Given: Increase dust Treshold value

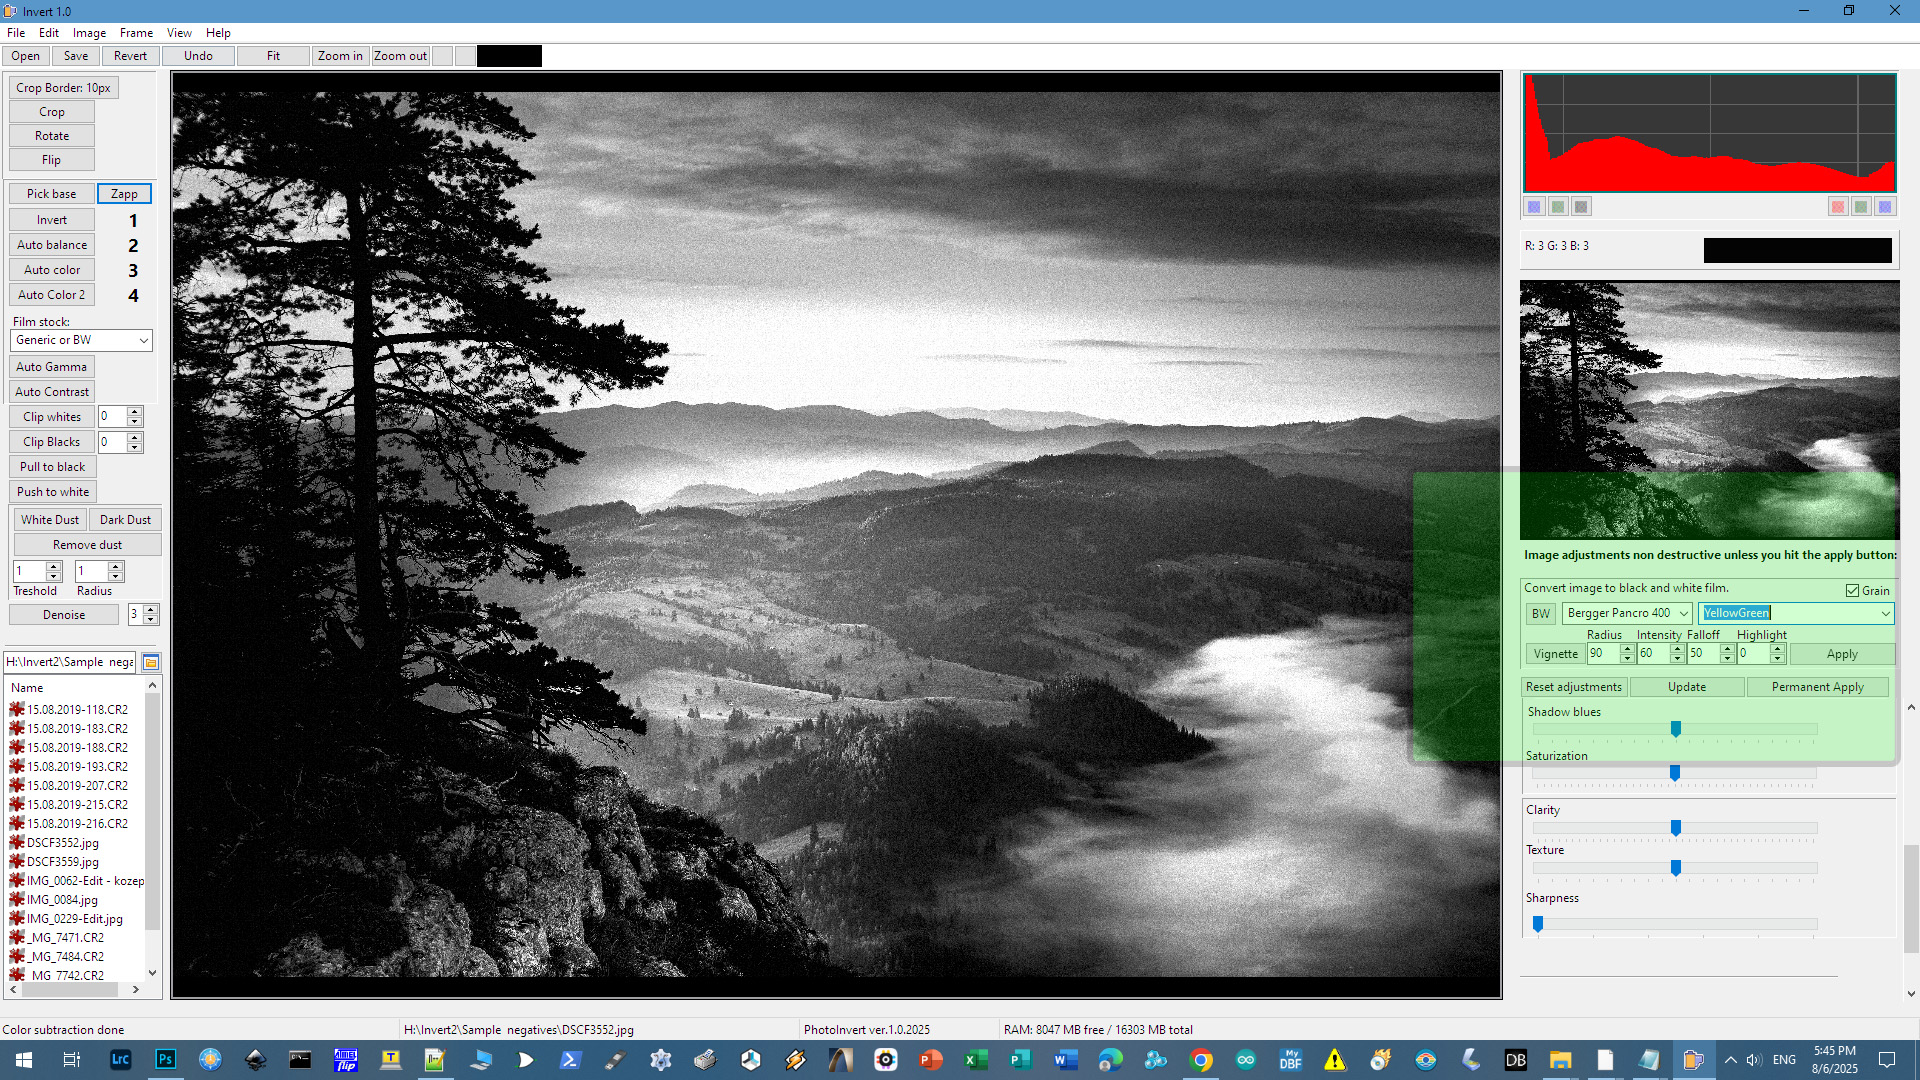Looking at the screenshot, I should pos(54,566).
